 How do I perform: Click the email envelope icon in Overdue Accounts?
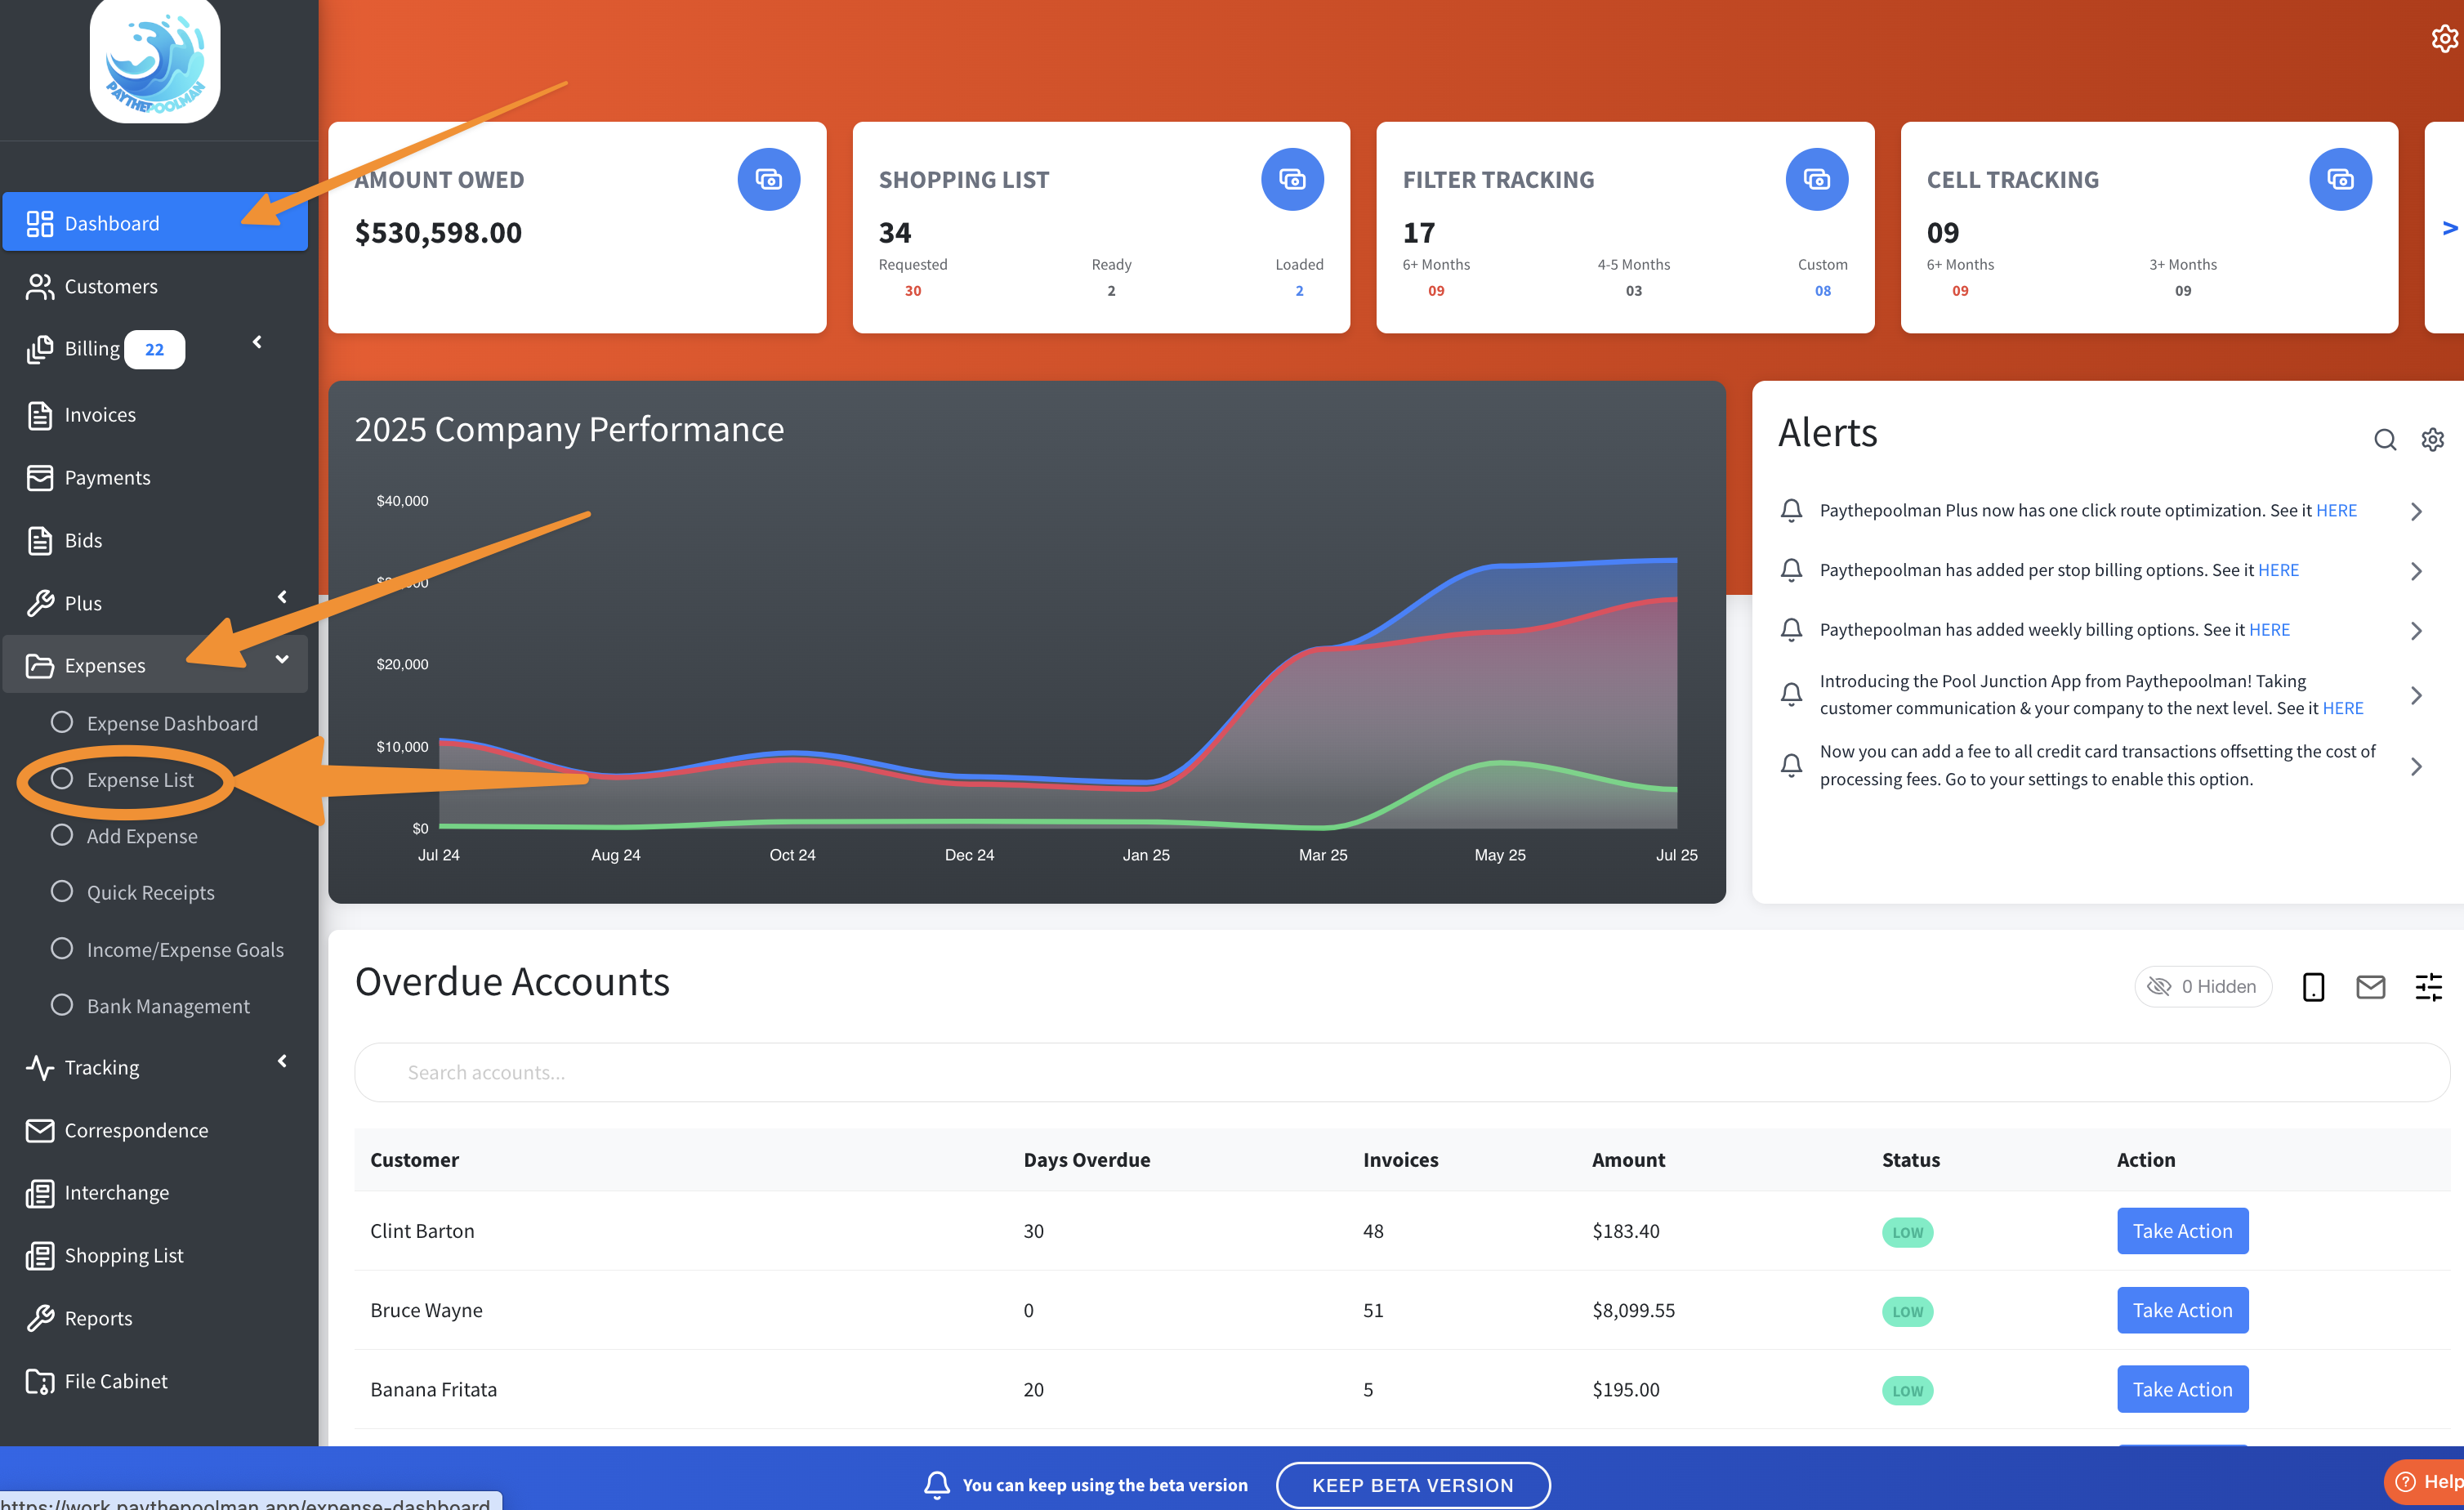(2370, 987)
